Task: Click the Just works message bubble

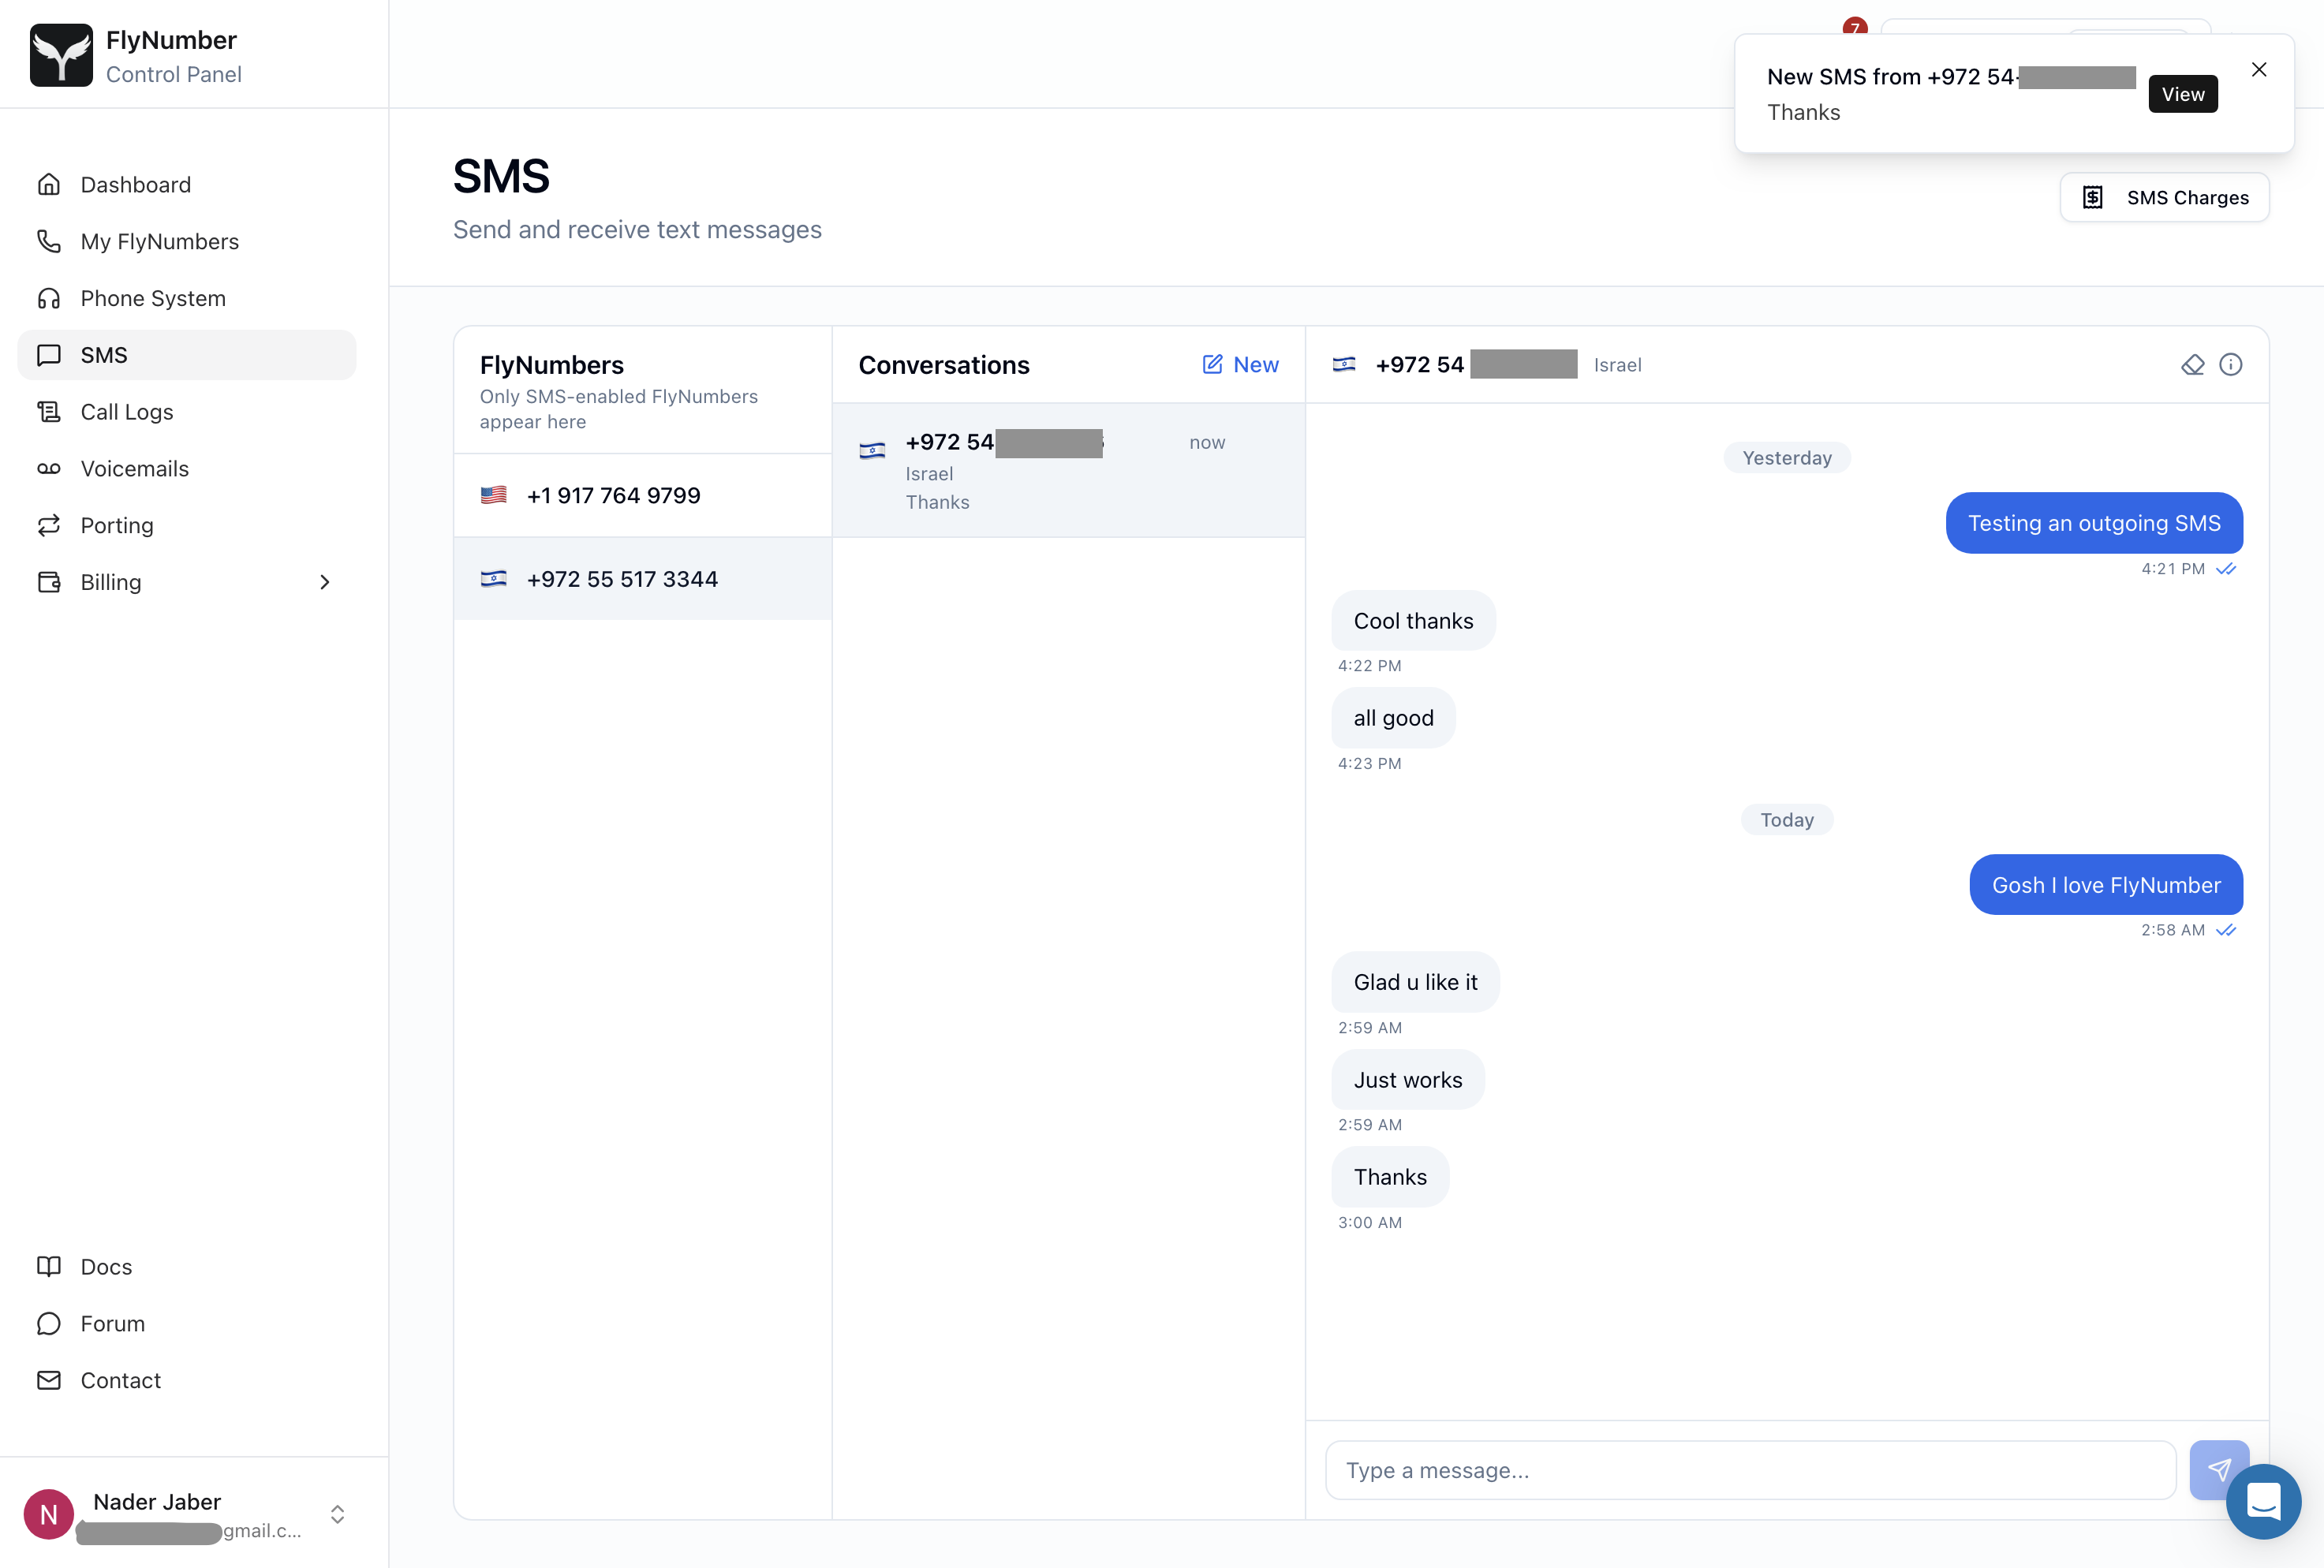Action: (x=1408, y=1080)
